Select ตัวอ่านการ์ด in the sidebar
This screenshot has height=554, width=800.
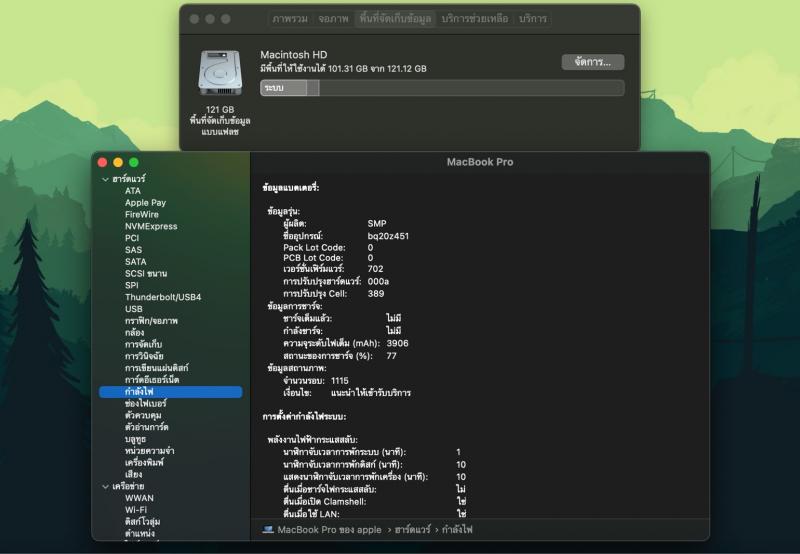click(146, 426)
